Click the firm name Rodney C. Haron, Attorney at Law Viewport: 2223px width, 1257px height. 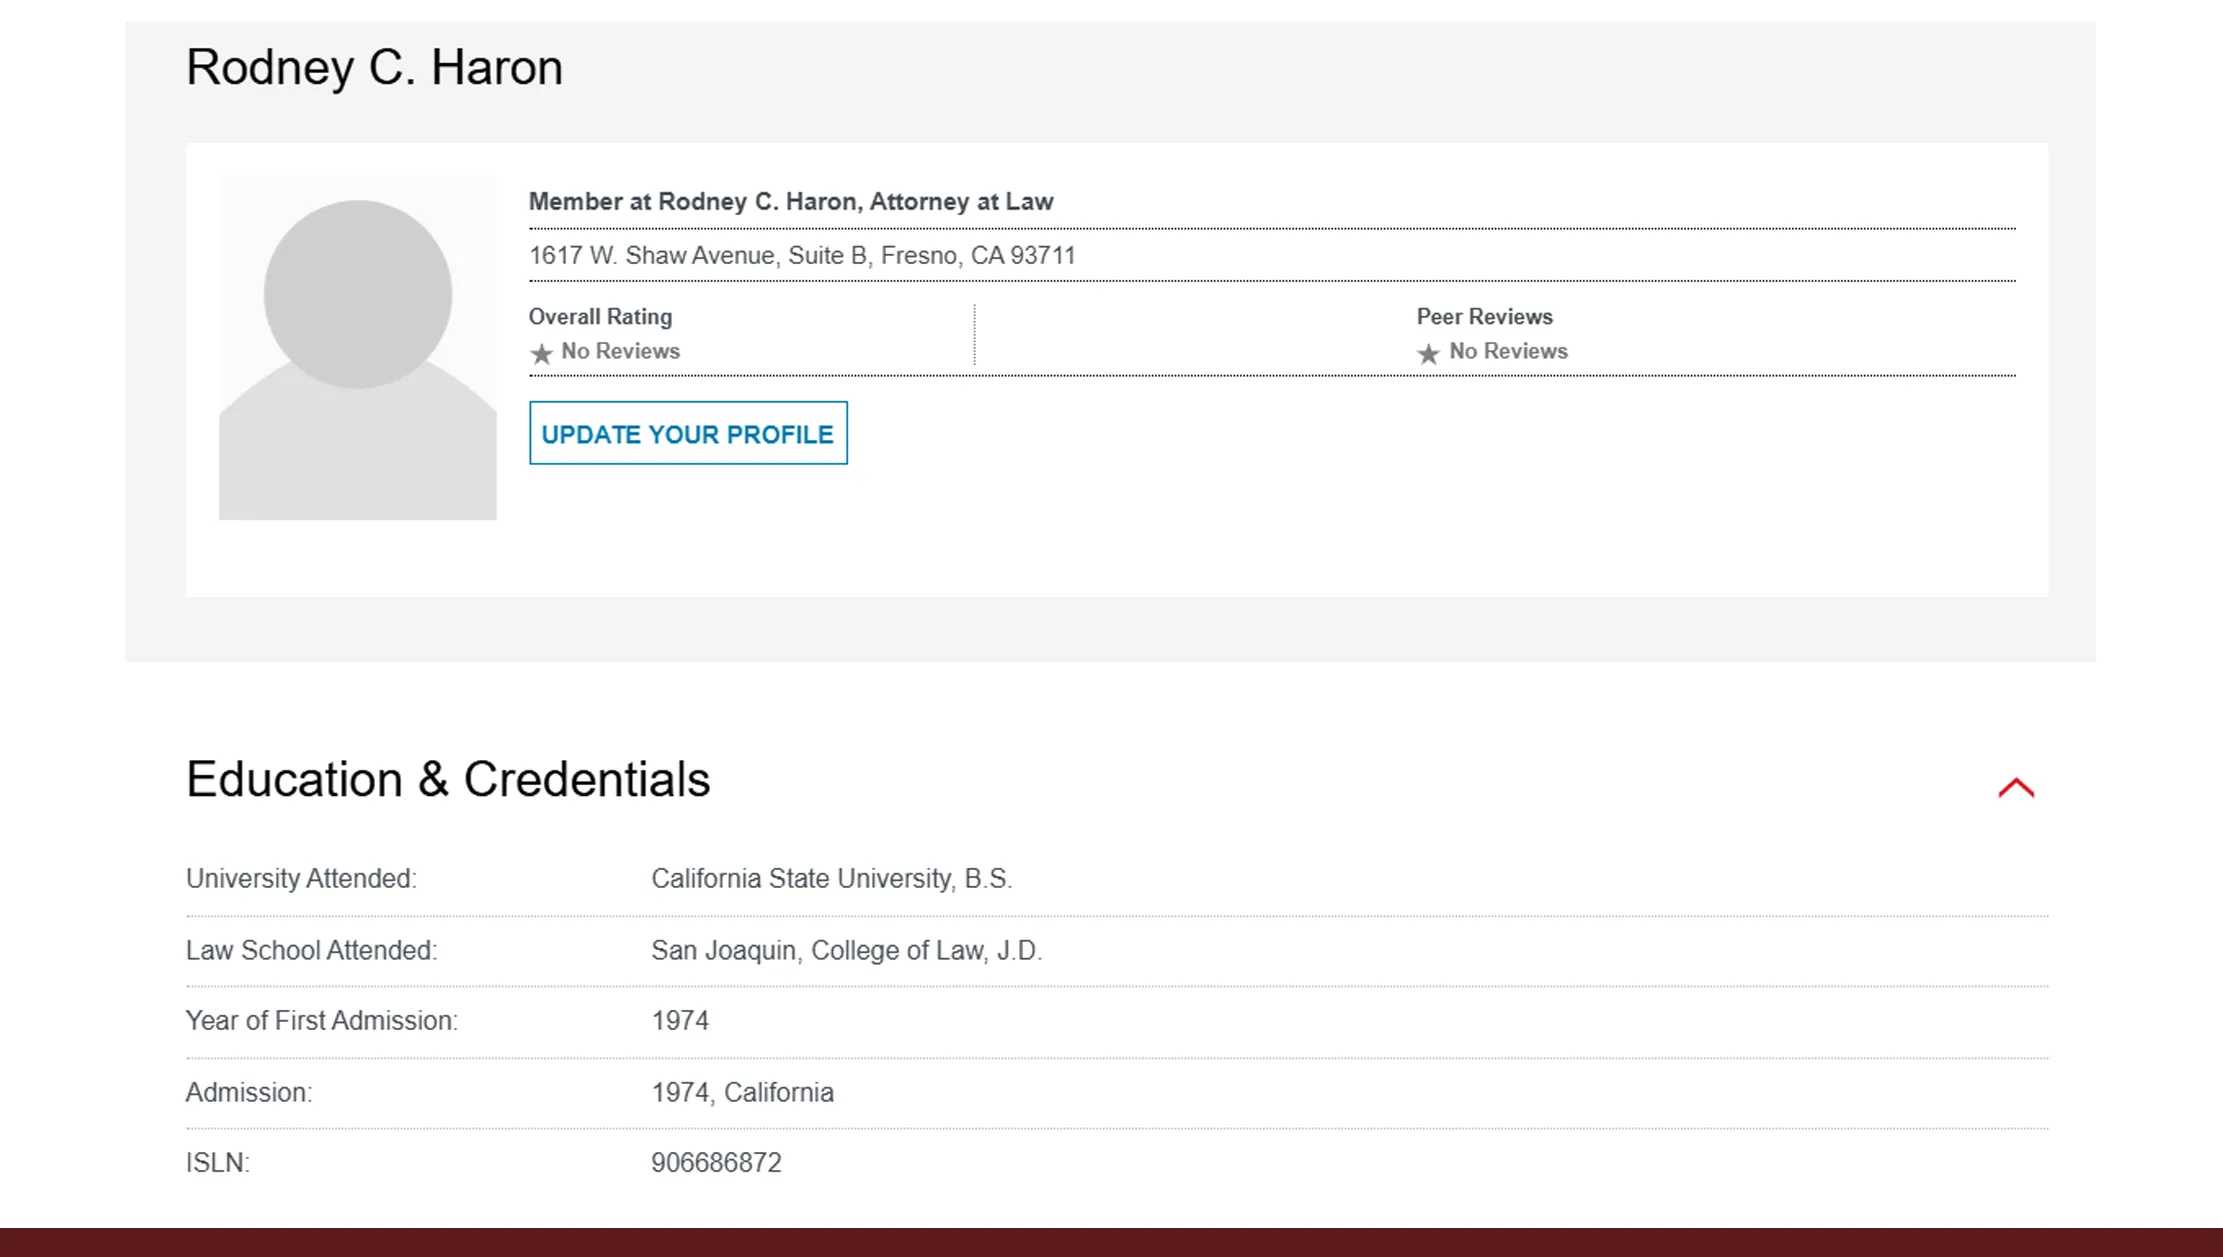790,201
